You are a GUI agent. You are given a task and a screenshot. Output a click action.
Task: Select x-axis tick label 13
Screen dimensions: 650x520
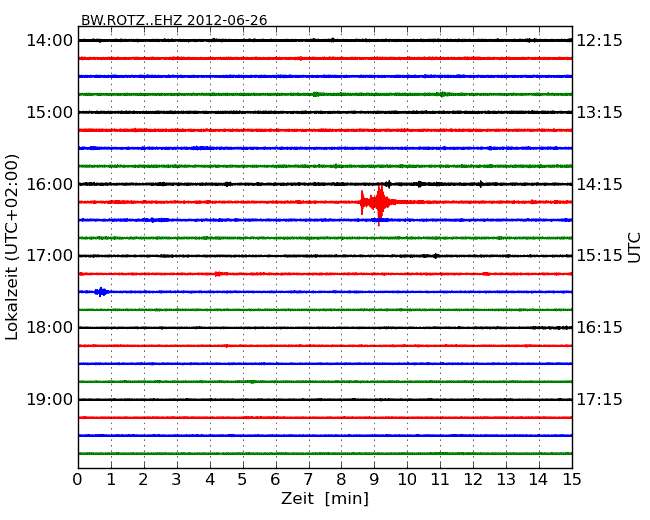point(506,480)
